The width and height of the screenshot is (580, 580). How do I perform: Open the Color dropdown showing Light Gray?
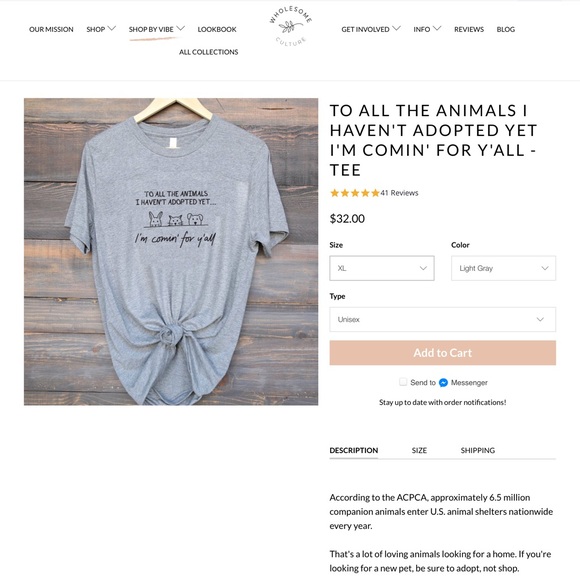point(503,268)
